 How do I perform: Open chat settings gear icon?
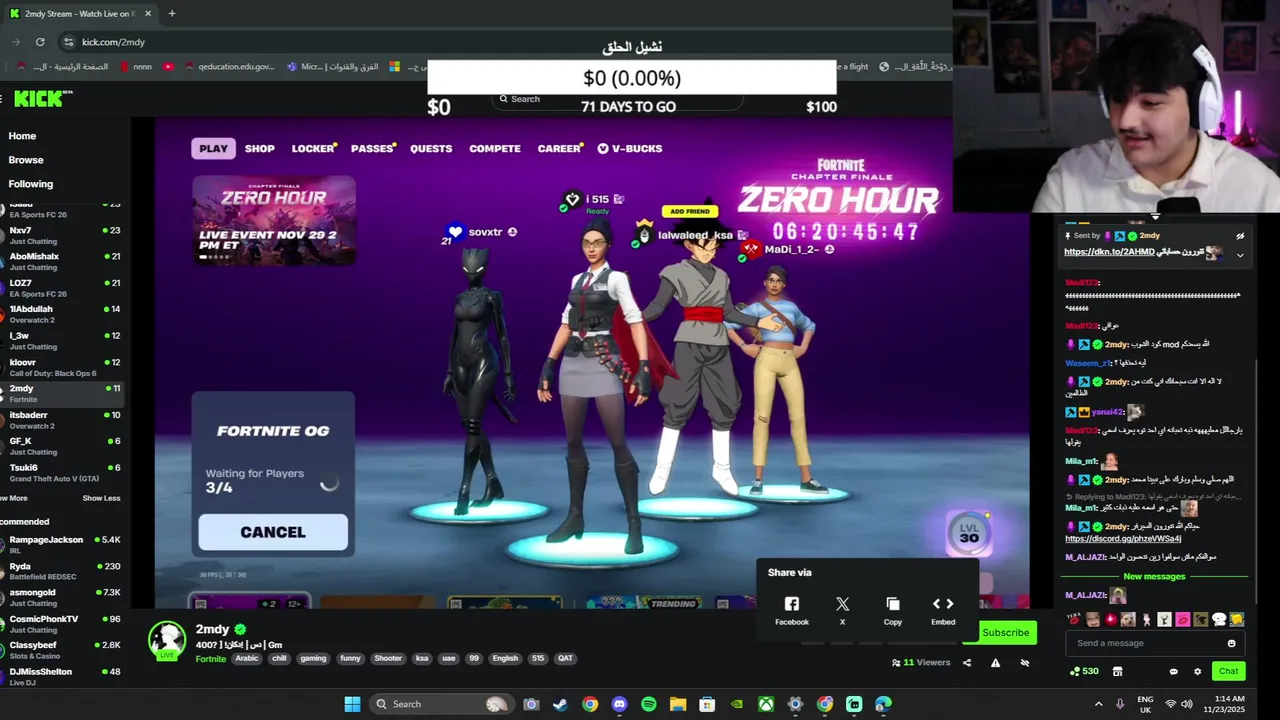pos(1197,671)
